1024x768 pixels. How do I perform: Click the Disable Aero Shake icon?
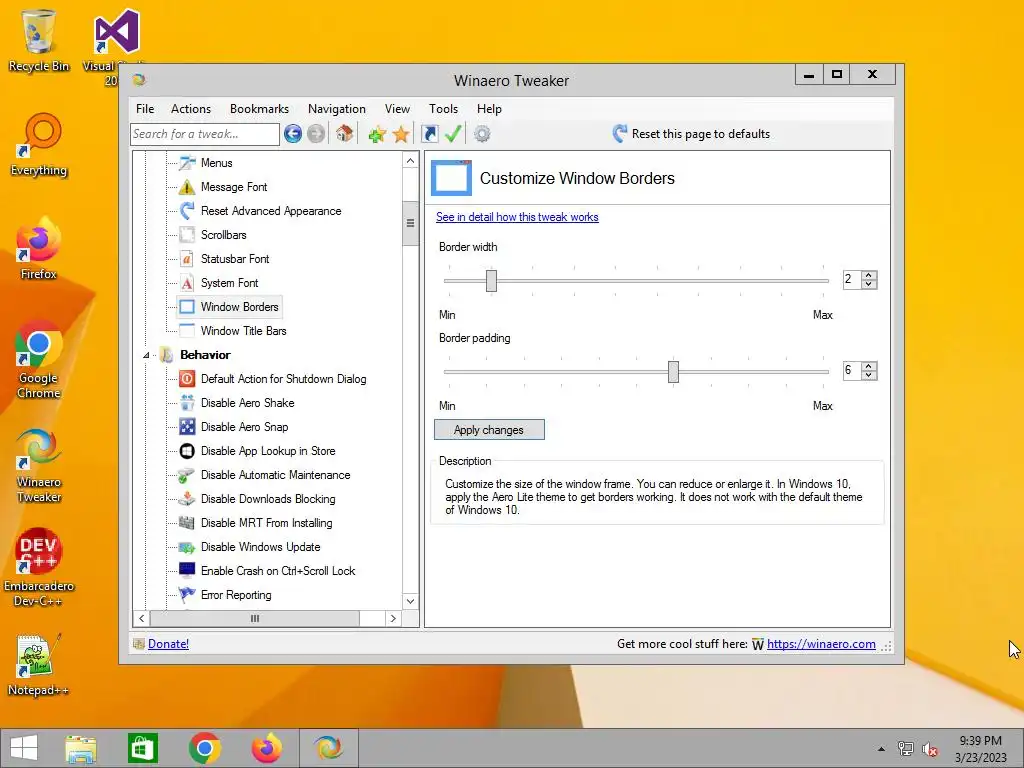(x=187, y=402)
